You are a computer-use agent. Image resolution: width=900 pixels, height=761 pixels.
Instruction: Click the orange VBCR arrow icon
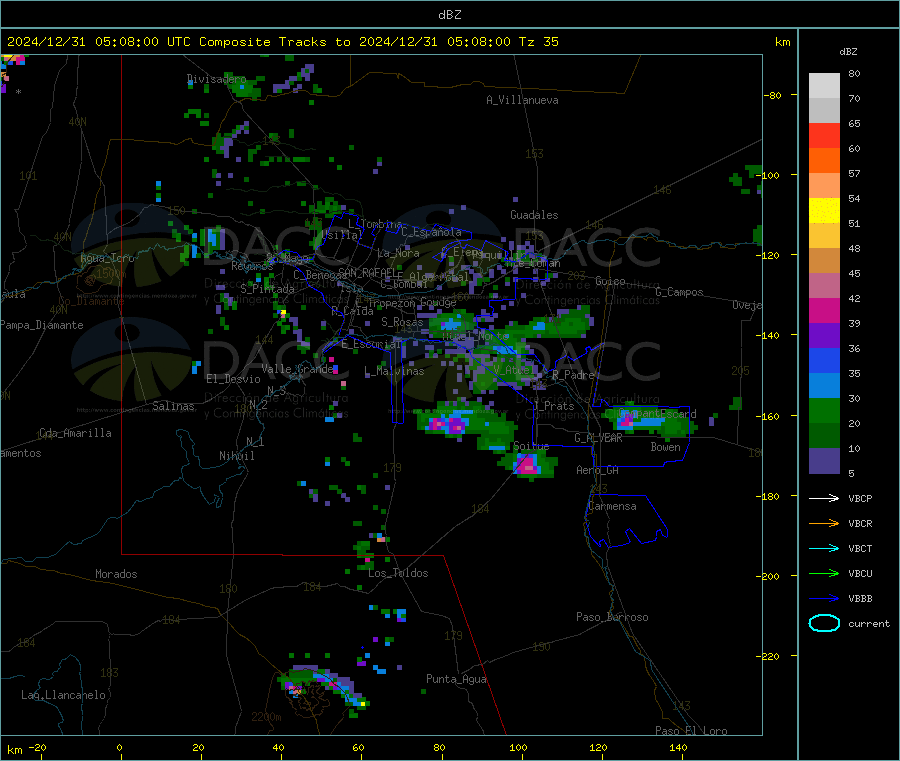tap(824, 523)
